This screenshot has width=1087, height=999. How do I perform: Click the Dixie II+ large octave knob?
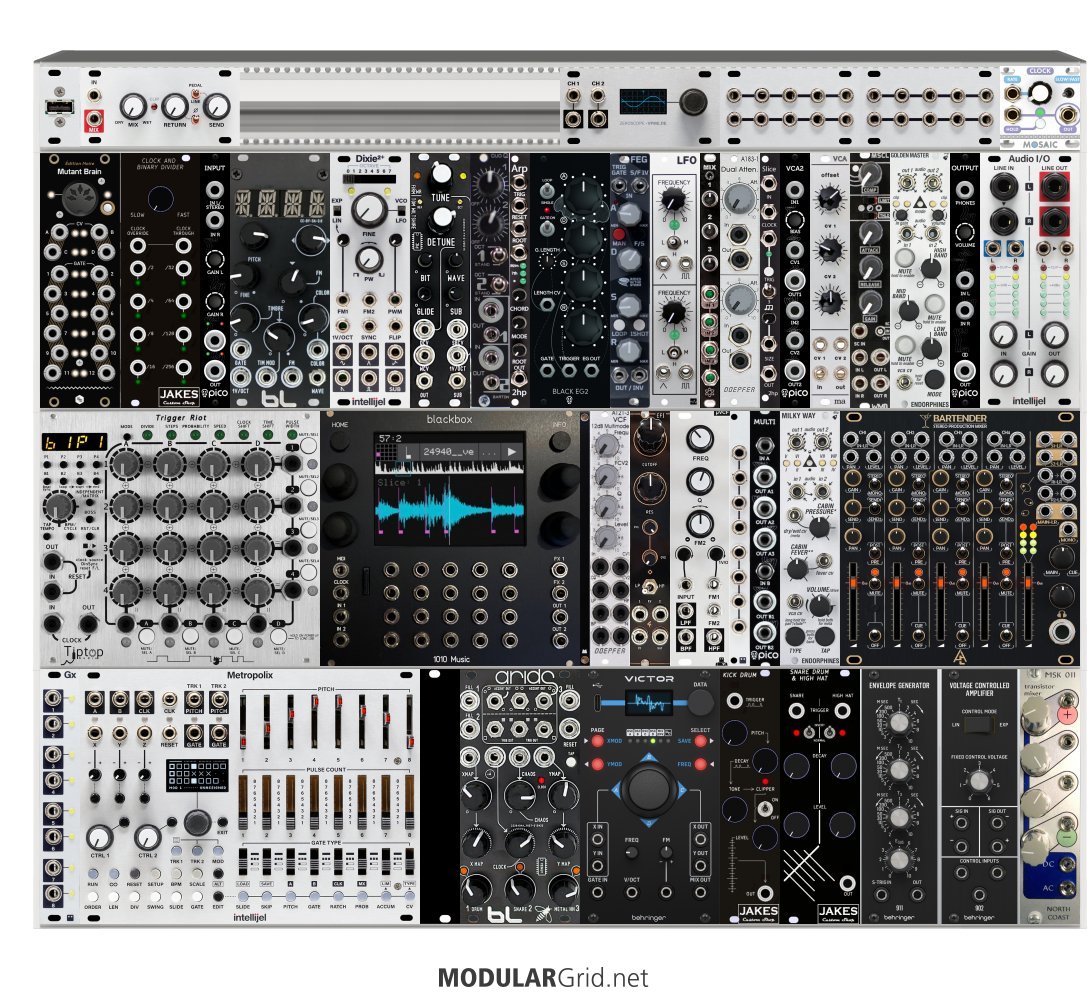[x=369, y=209]
